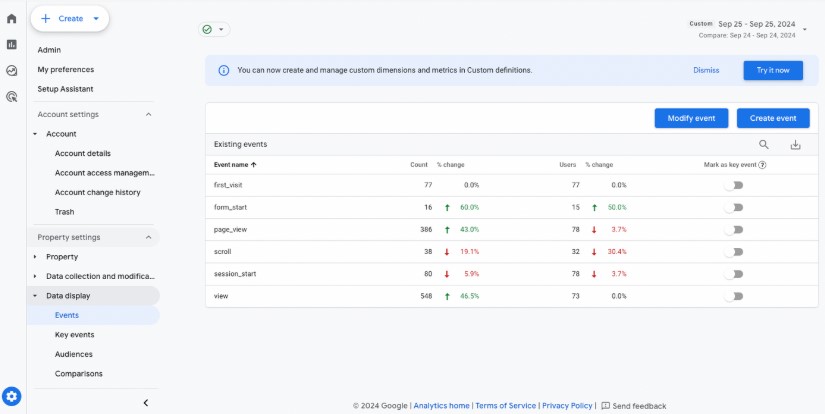This screenshot has width=825, height=414.
Task: Toggle key event for first_visit
Action: (733, 185)
